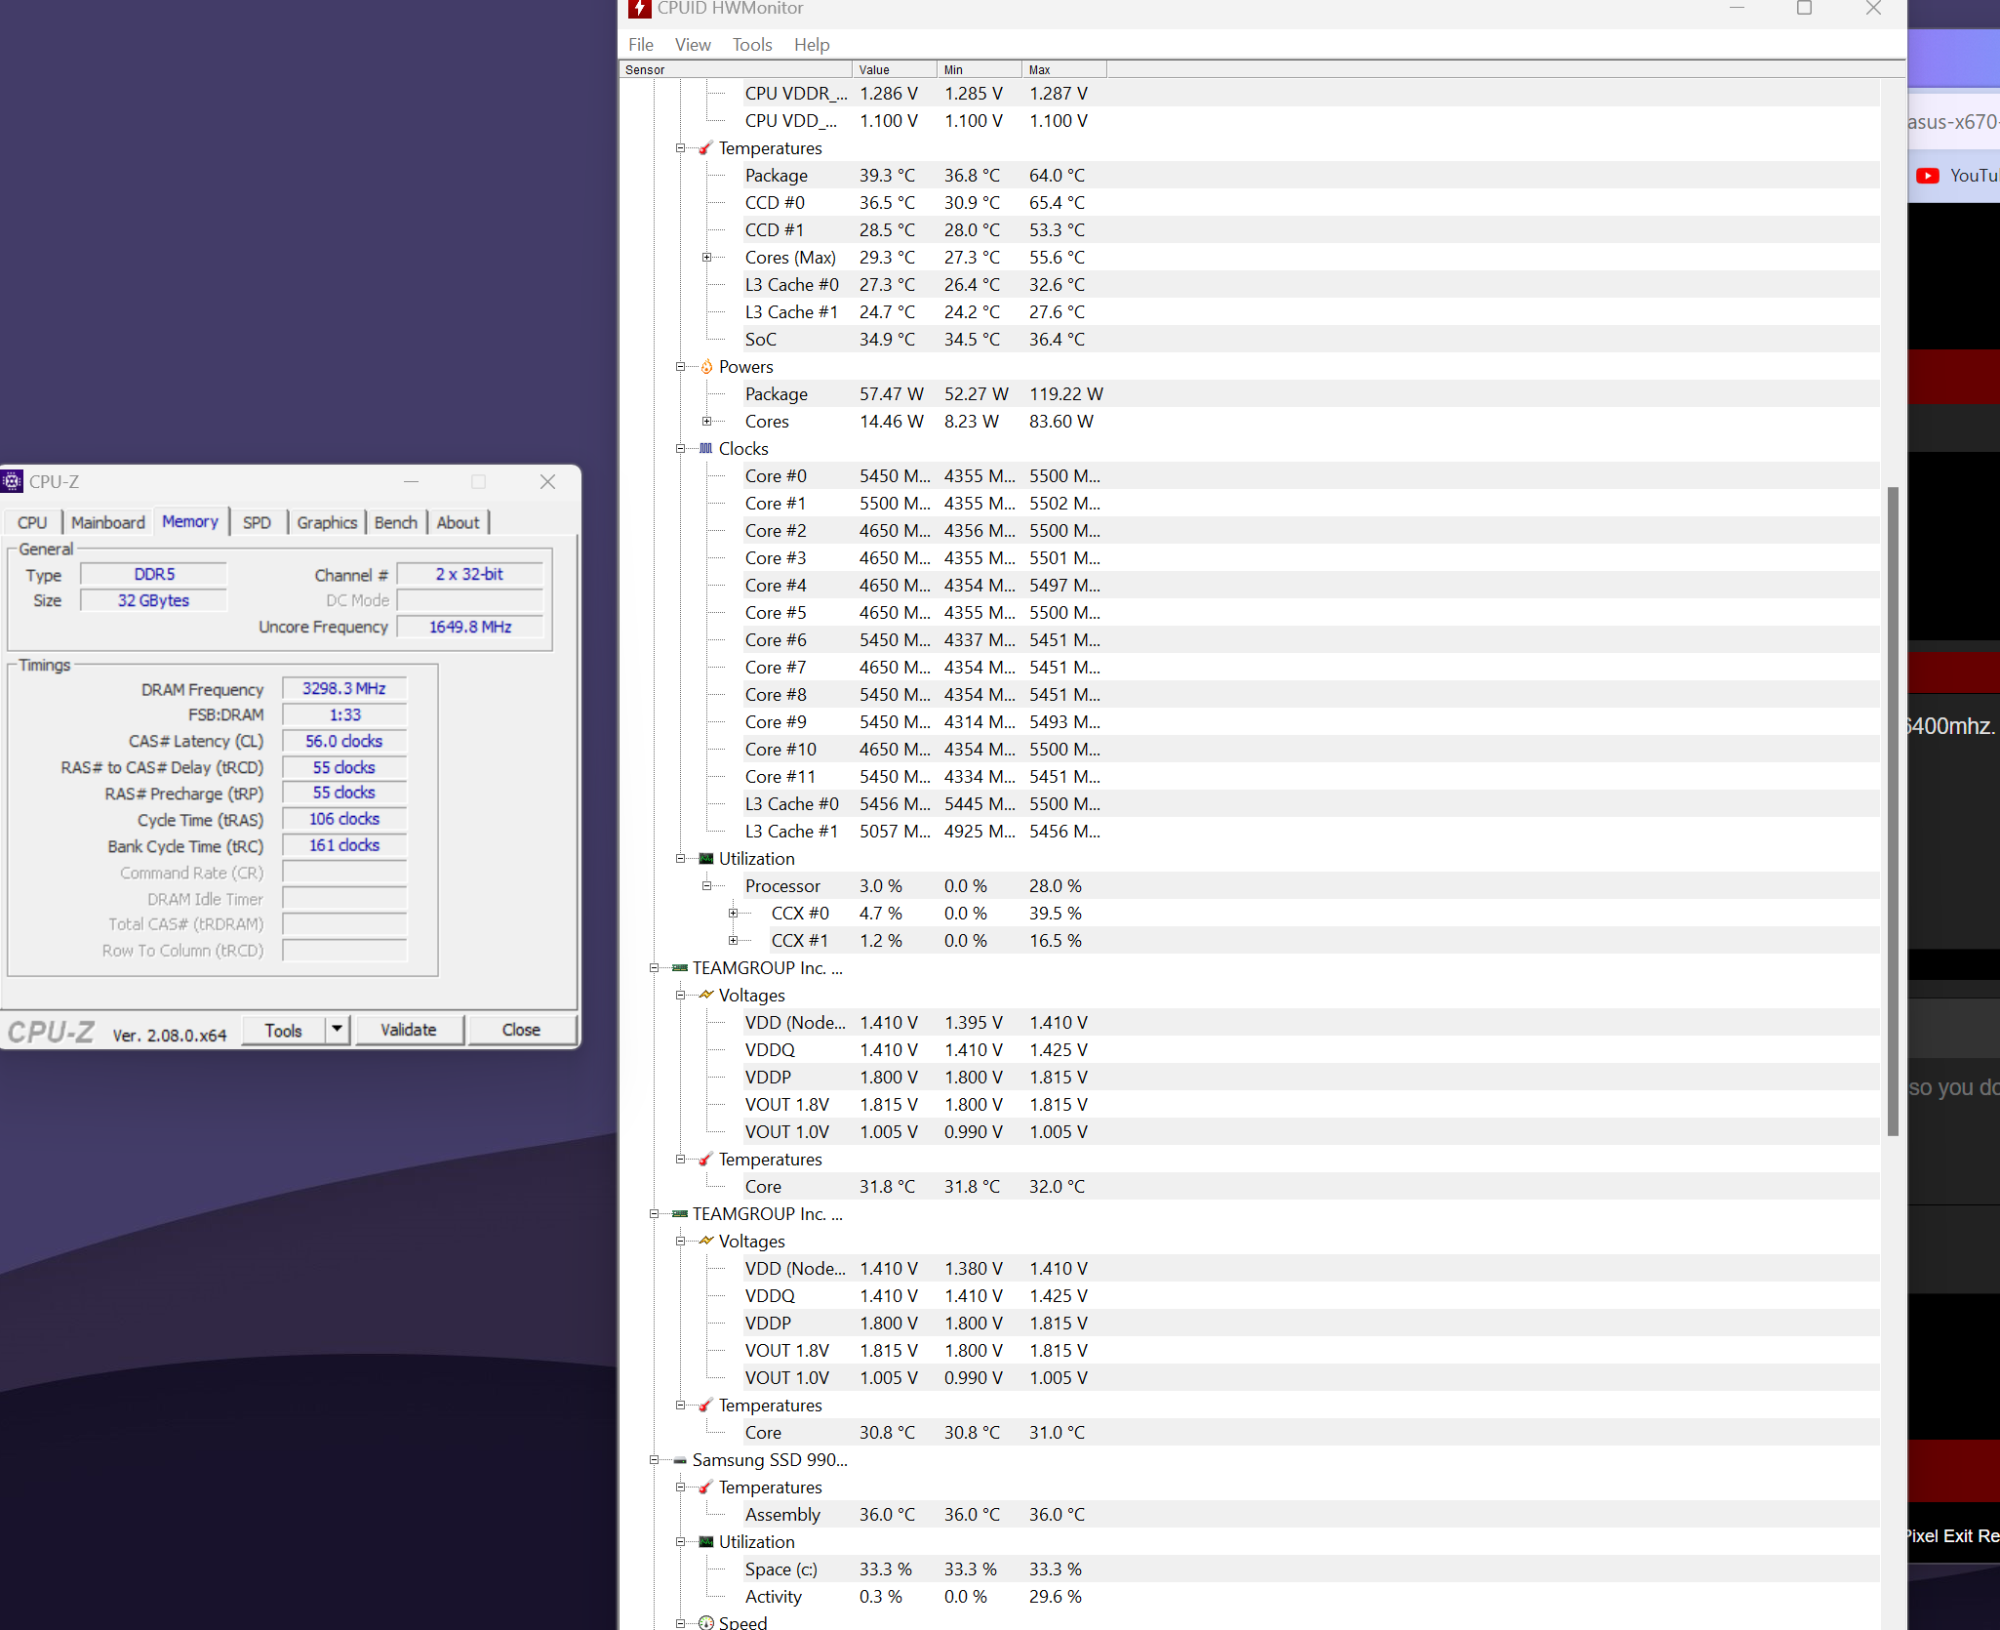Viewport: 2000px width, 1630px height.
Task: Collapse the Clocks section
Action: (x=680, y=449)
